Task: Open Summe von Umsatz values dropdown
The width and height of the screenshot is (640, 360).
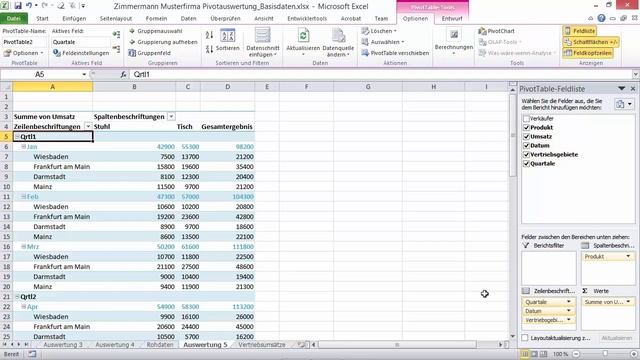Action: 628,302
